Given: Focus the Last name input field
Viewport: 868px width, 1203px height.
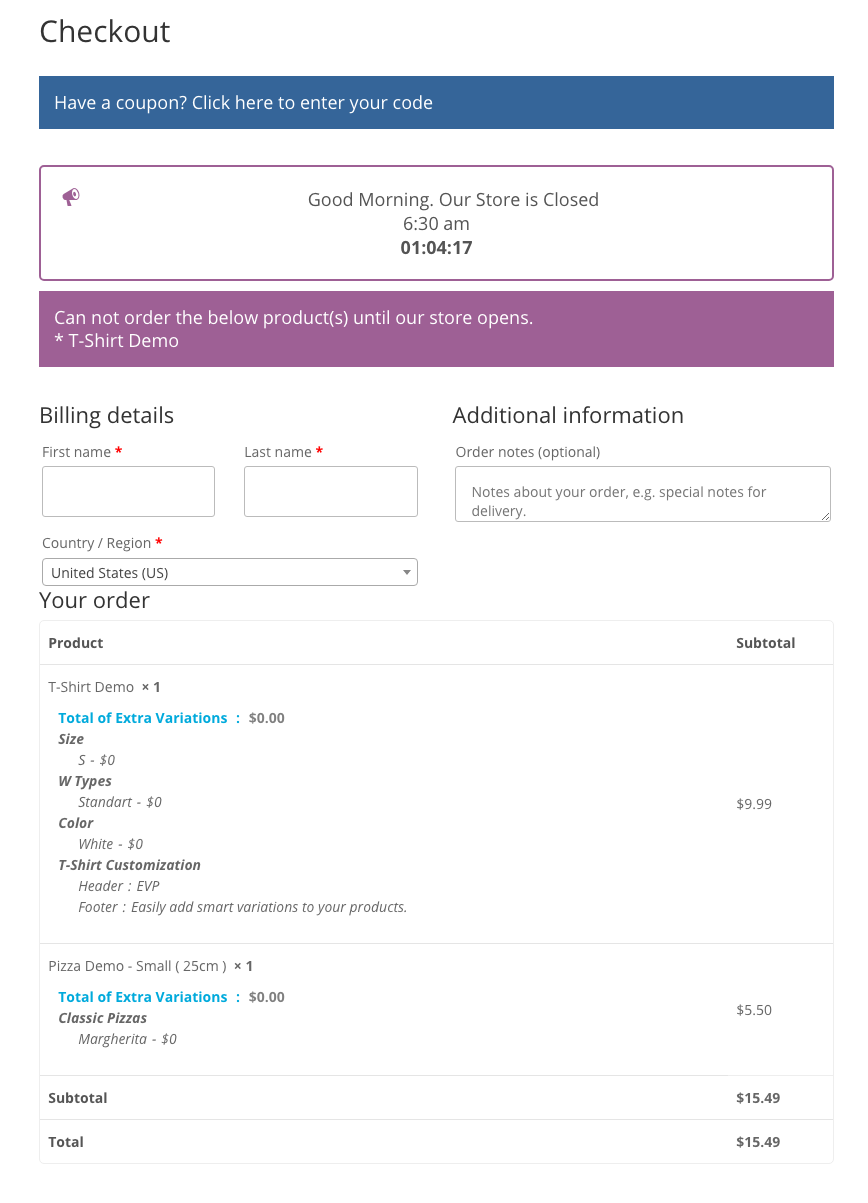Looking at the screenshot, I should 330,491.
